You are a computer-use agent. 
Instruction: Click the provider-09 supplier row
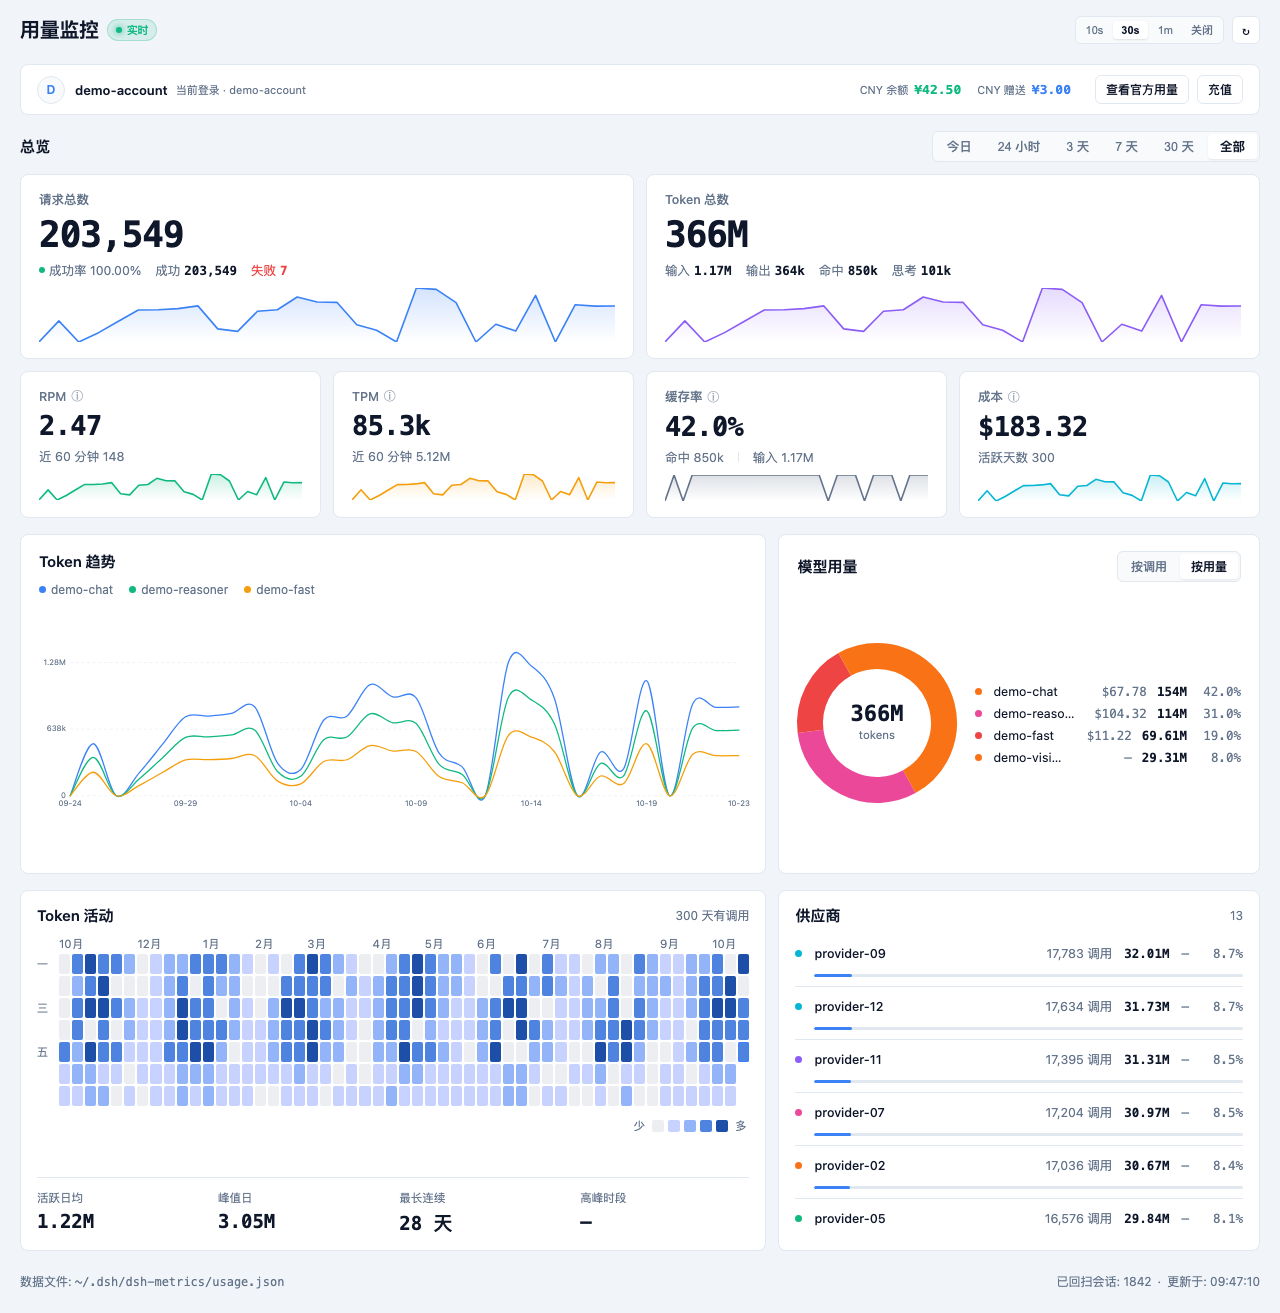click(x=1019, y=960)
